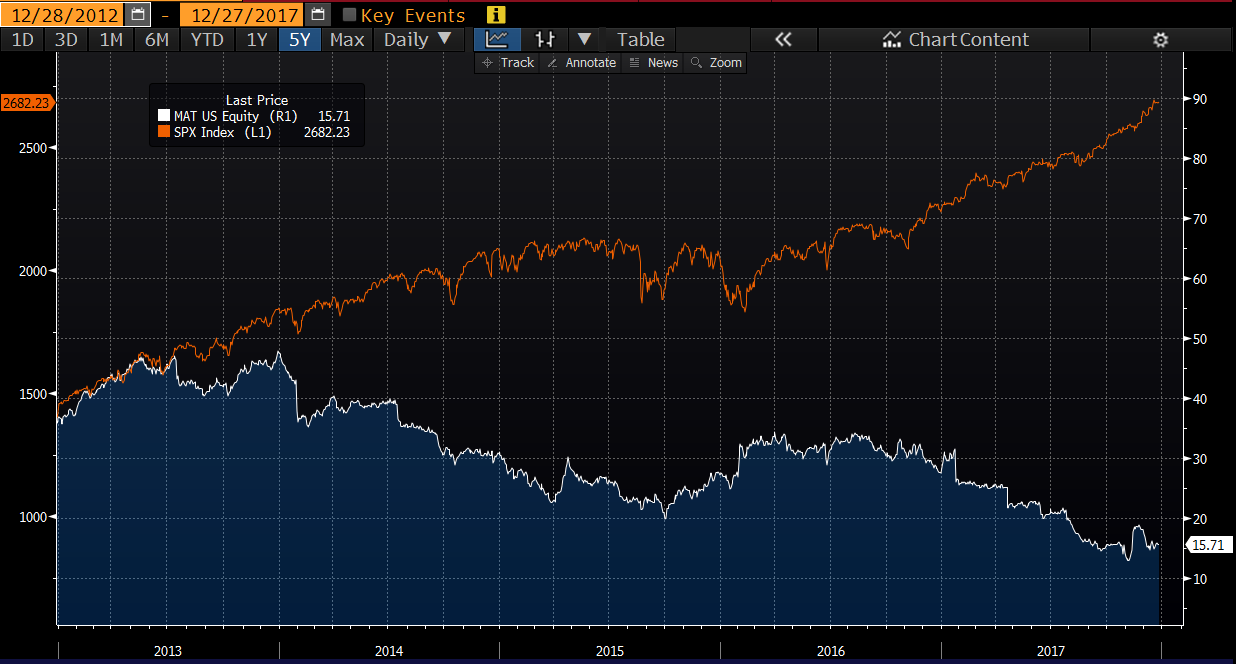Activate the Track crosshair tool
1236x664 pixels.
click(x=508, y=62)
